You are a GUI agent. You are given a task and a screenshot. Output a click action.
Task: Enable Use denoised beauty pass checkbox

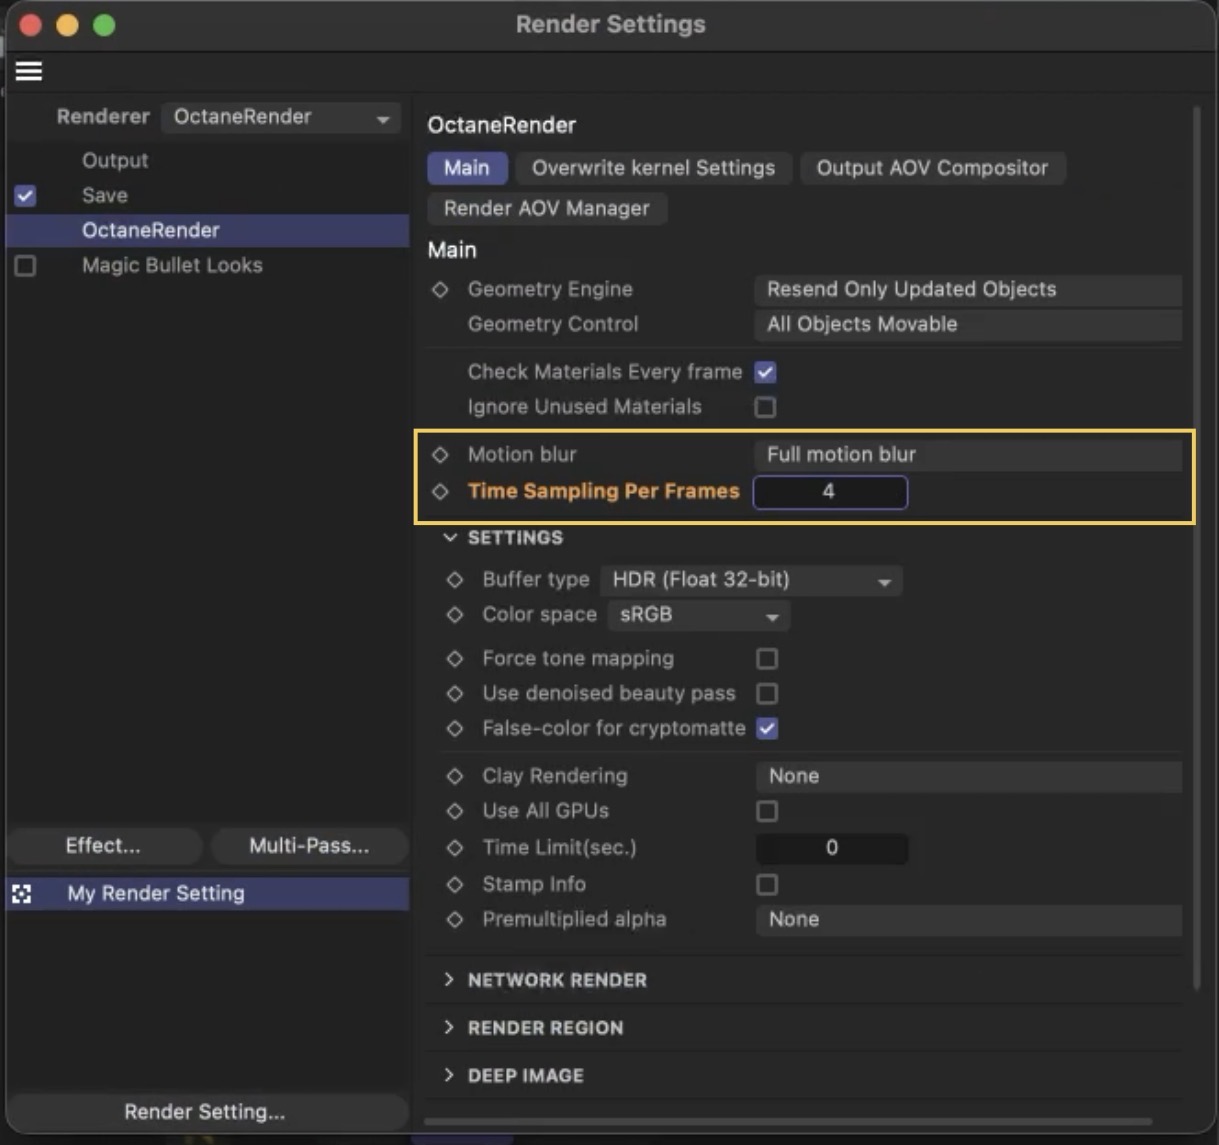point(767,694)
